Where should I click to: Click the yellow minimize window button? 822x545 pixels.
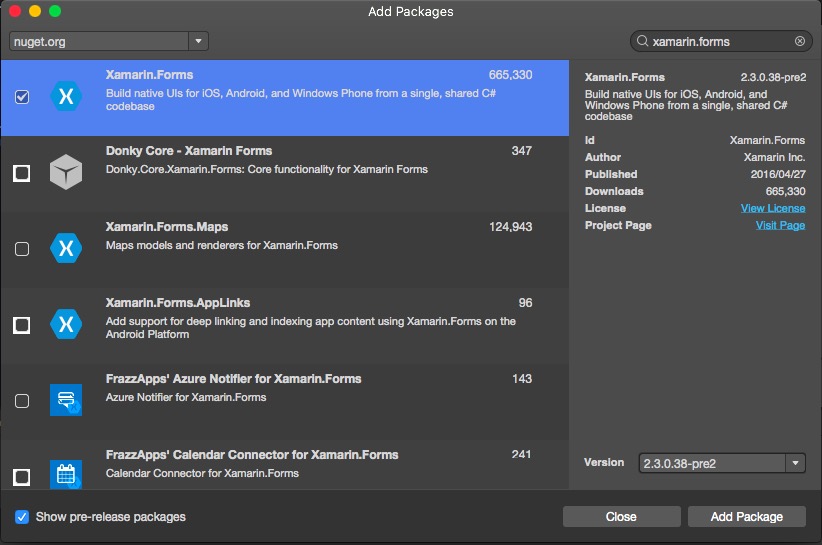(35, 11)
